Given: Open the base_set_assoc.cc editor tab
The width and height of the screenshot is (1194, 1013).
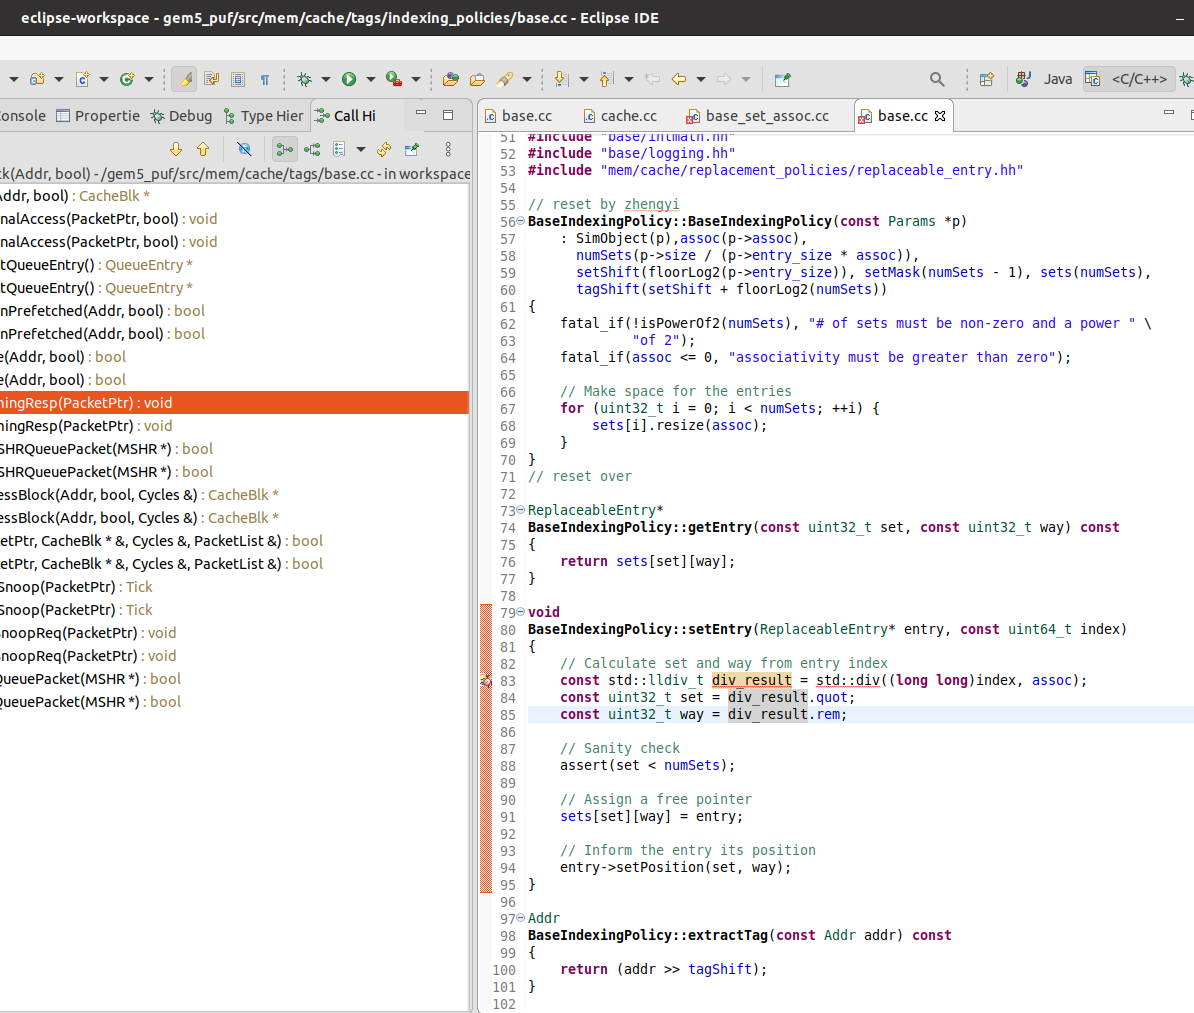Looking at the screenshot, I should [x=766, y=116].
